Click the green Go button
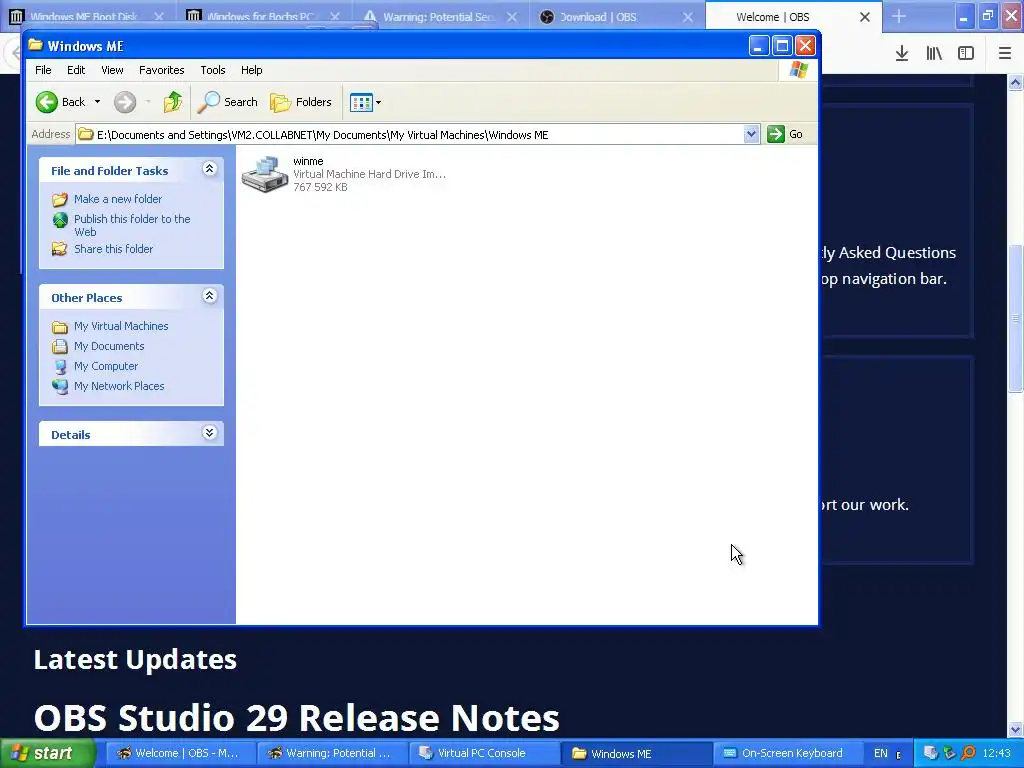 [x=786, y=135]
